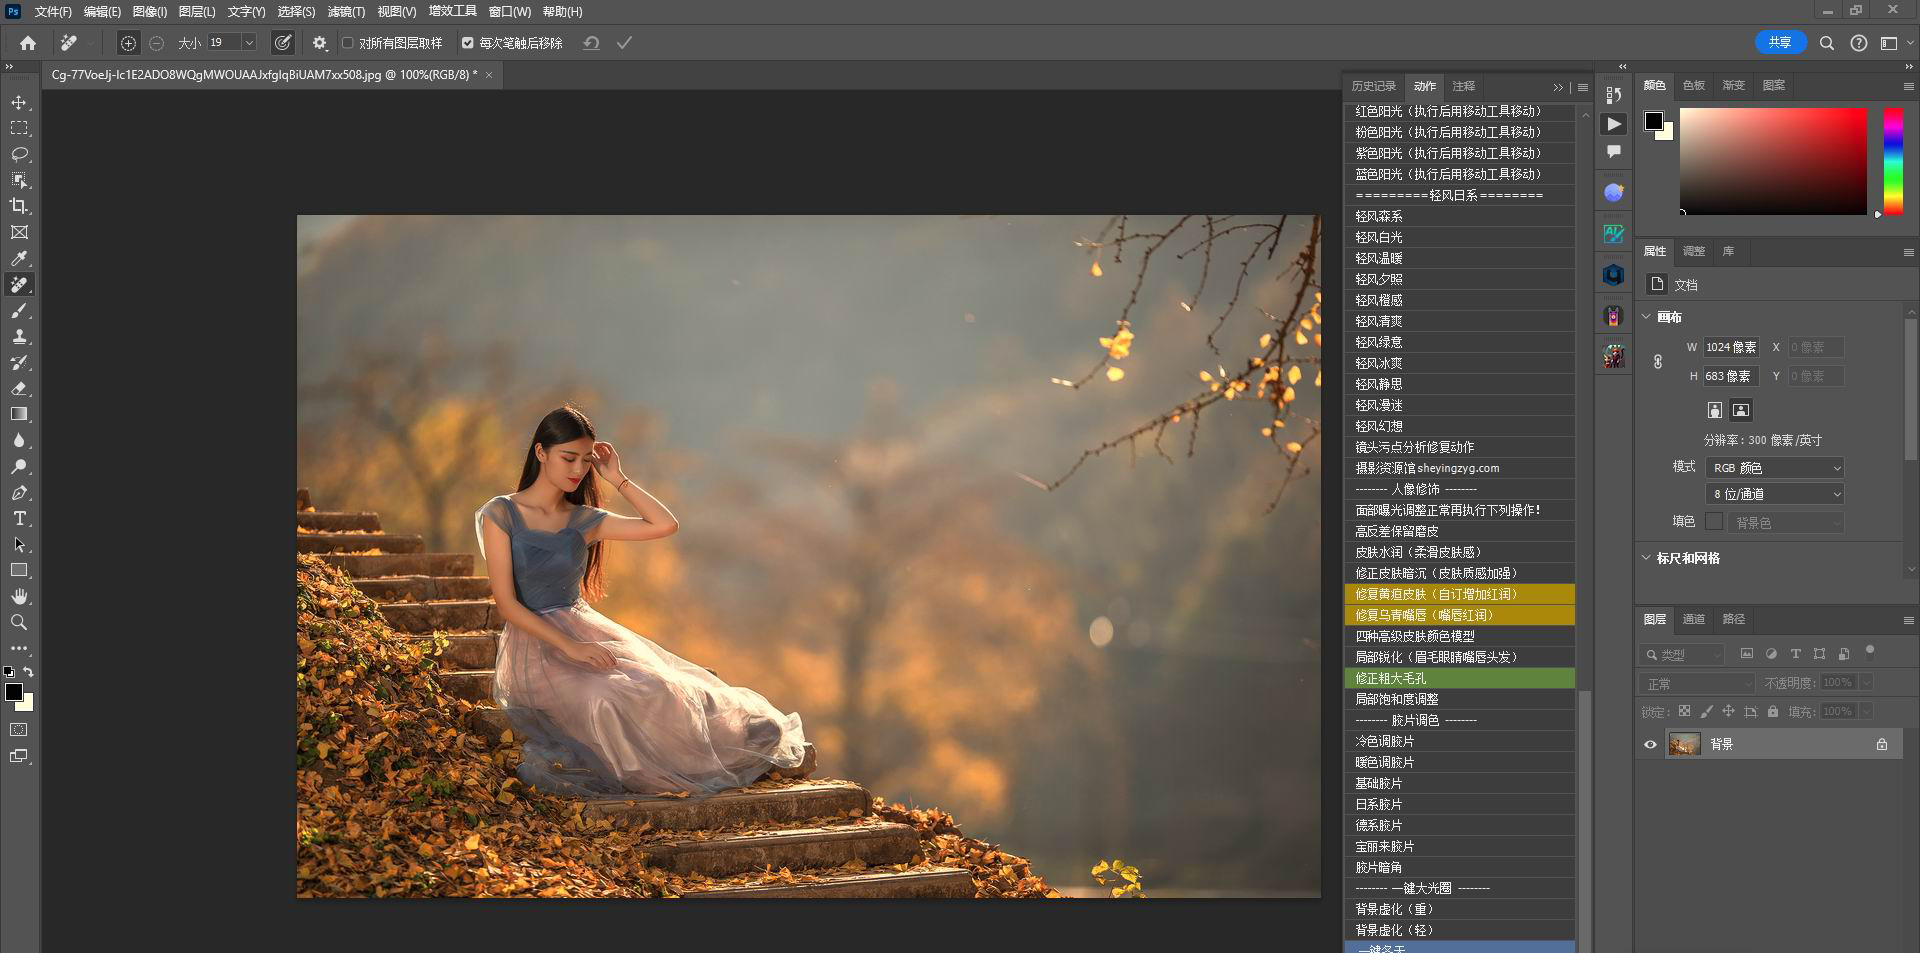Select the Horizontal Type tool
The height and width of the screenshot is (953, 1920).
[19, 518]
